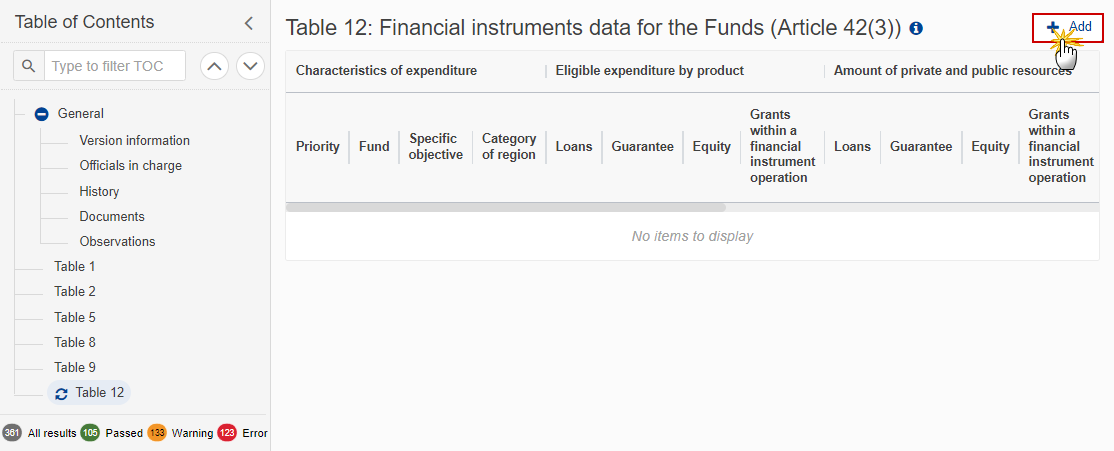Focus the Type to filter TOC field
Image resolution: width=1114 pixels, height=451 pixels.
coord(114,66)
